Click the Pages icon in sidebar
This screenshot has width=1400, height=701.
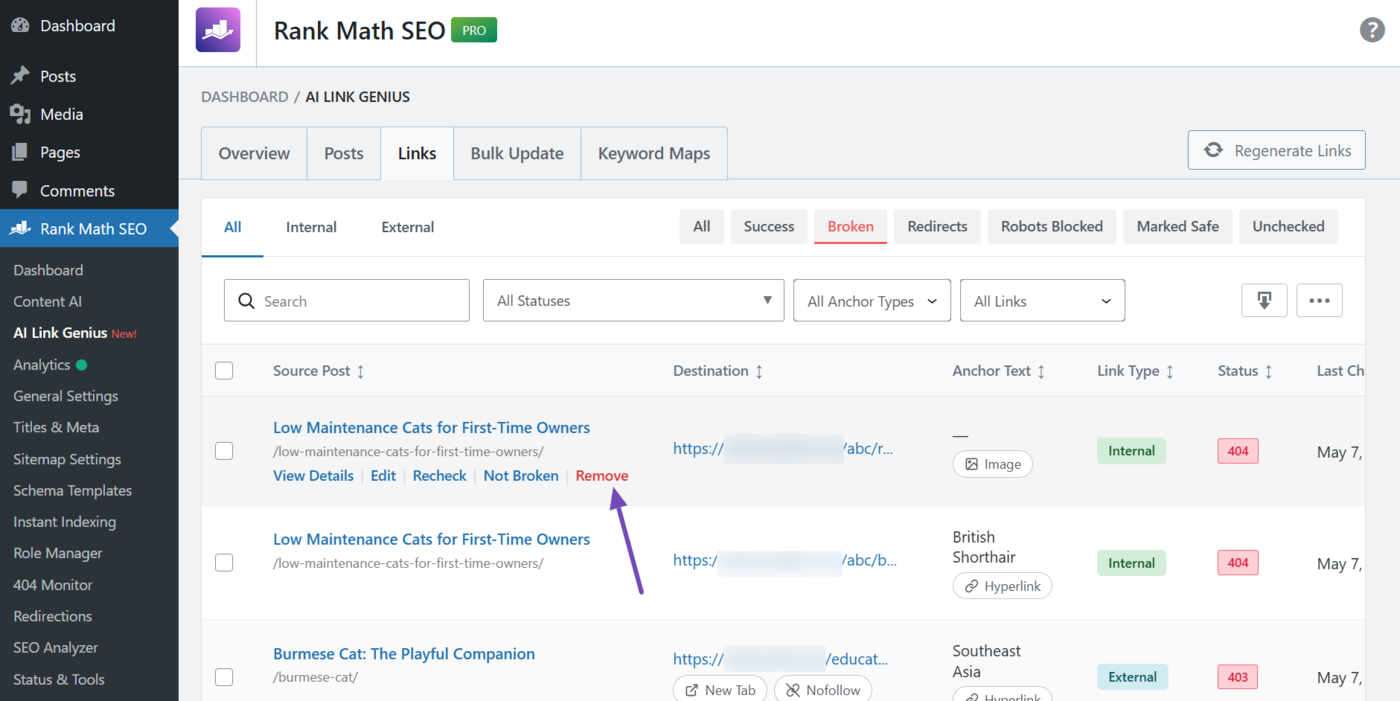[x=20, y=152]
